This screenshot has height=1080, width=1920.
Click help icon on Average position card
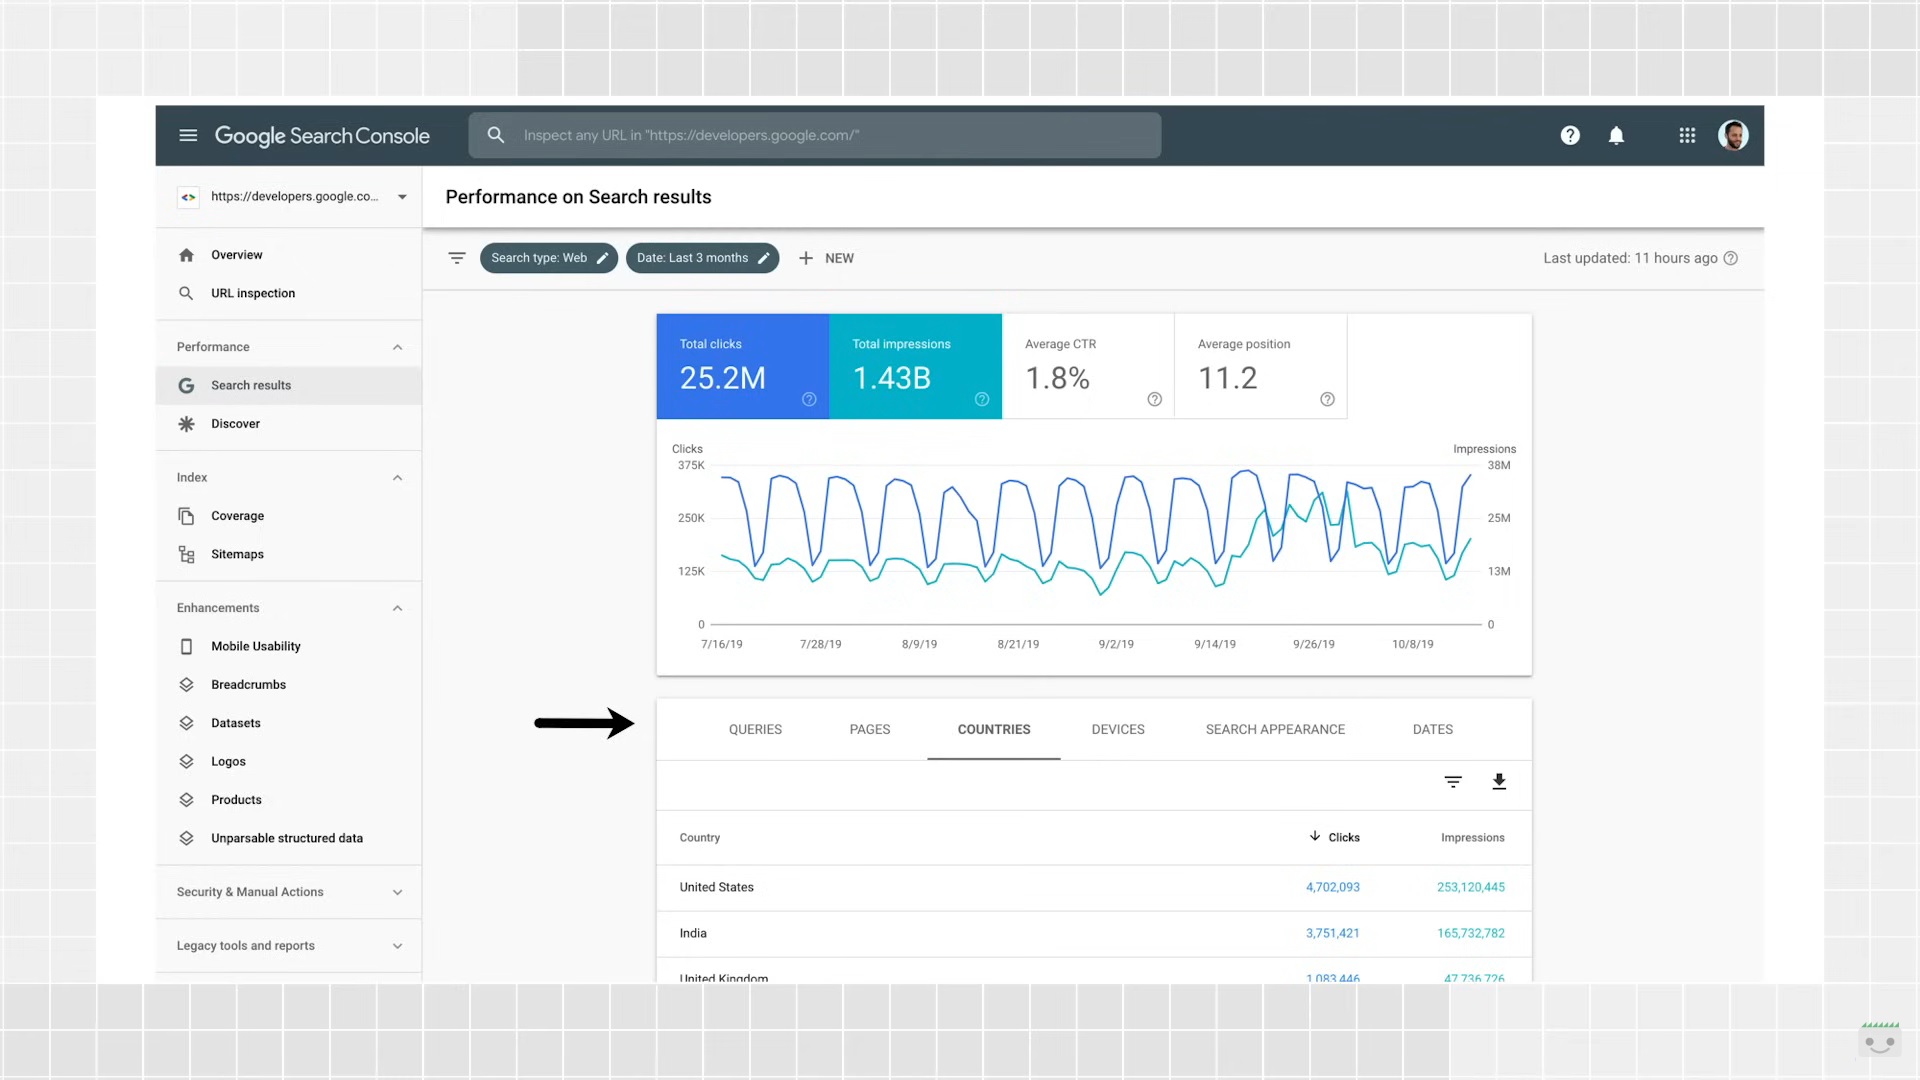click(x=1327, y=399)
